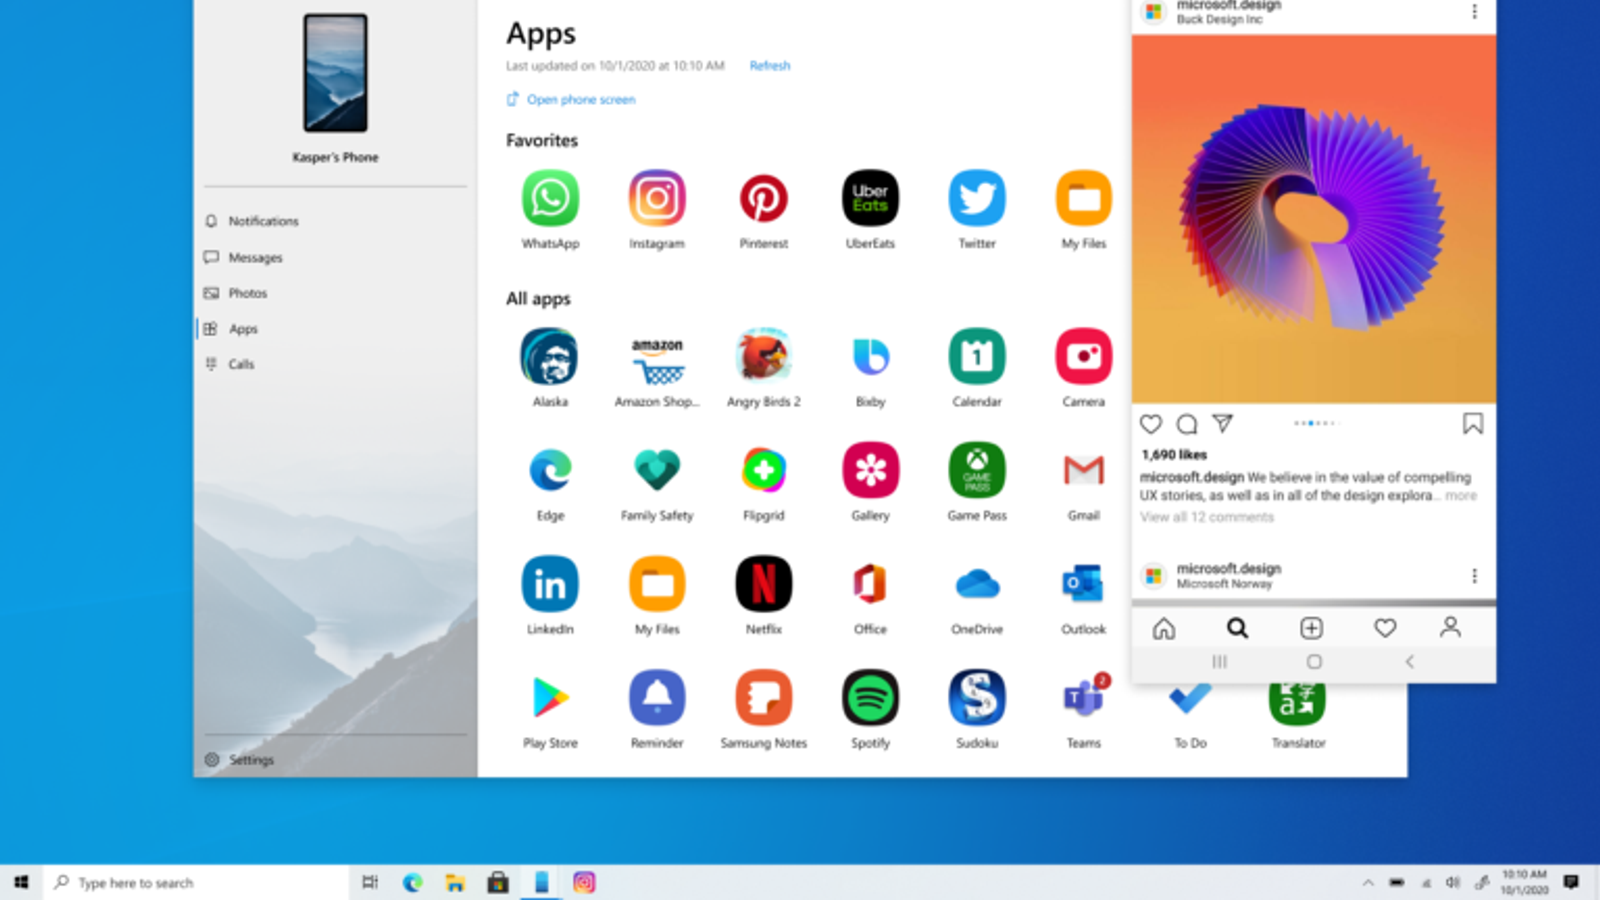Like the Instagram post with heart icon

(x=1151, y=424)
